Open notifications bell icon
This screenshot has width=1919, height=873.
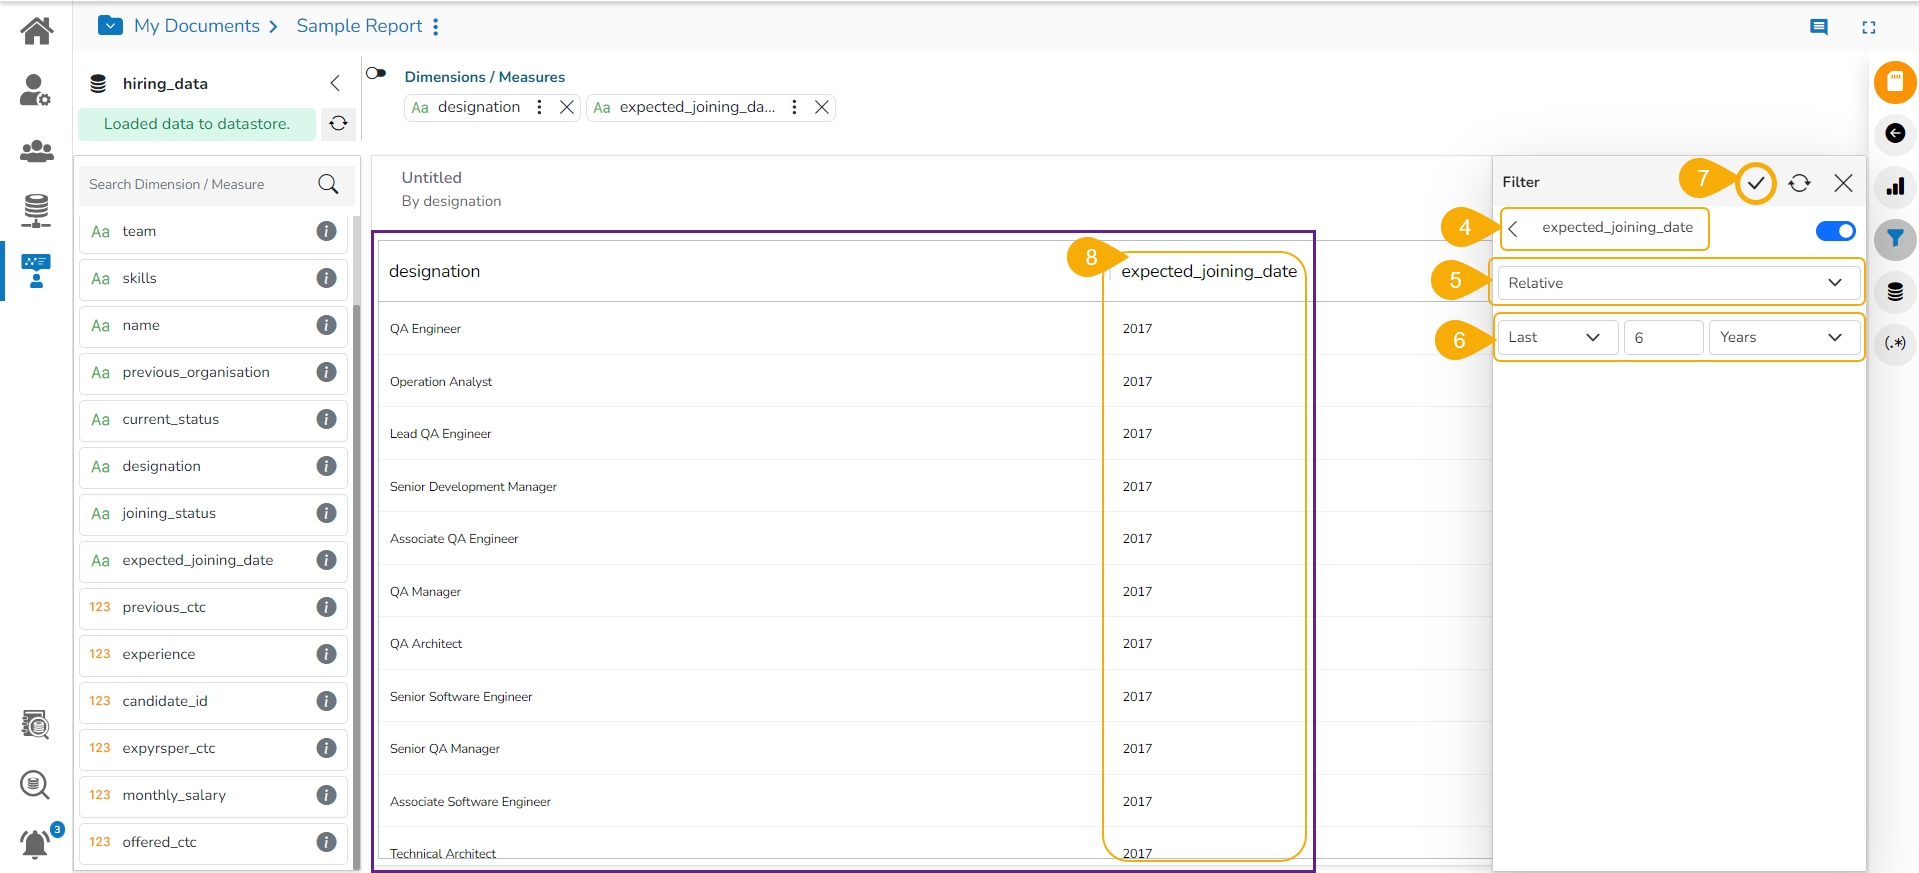pyautogui.click(x=35, y=843)
